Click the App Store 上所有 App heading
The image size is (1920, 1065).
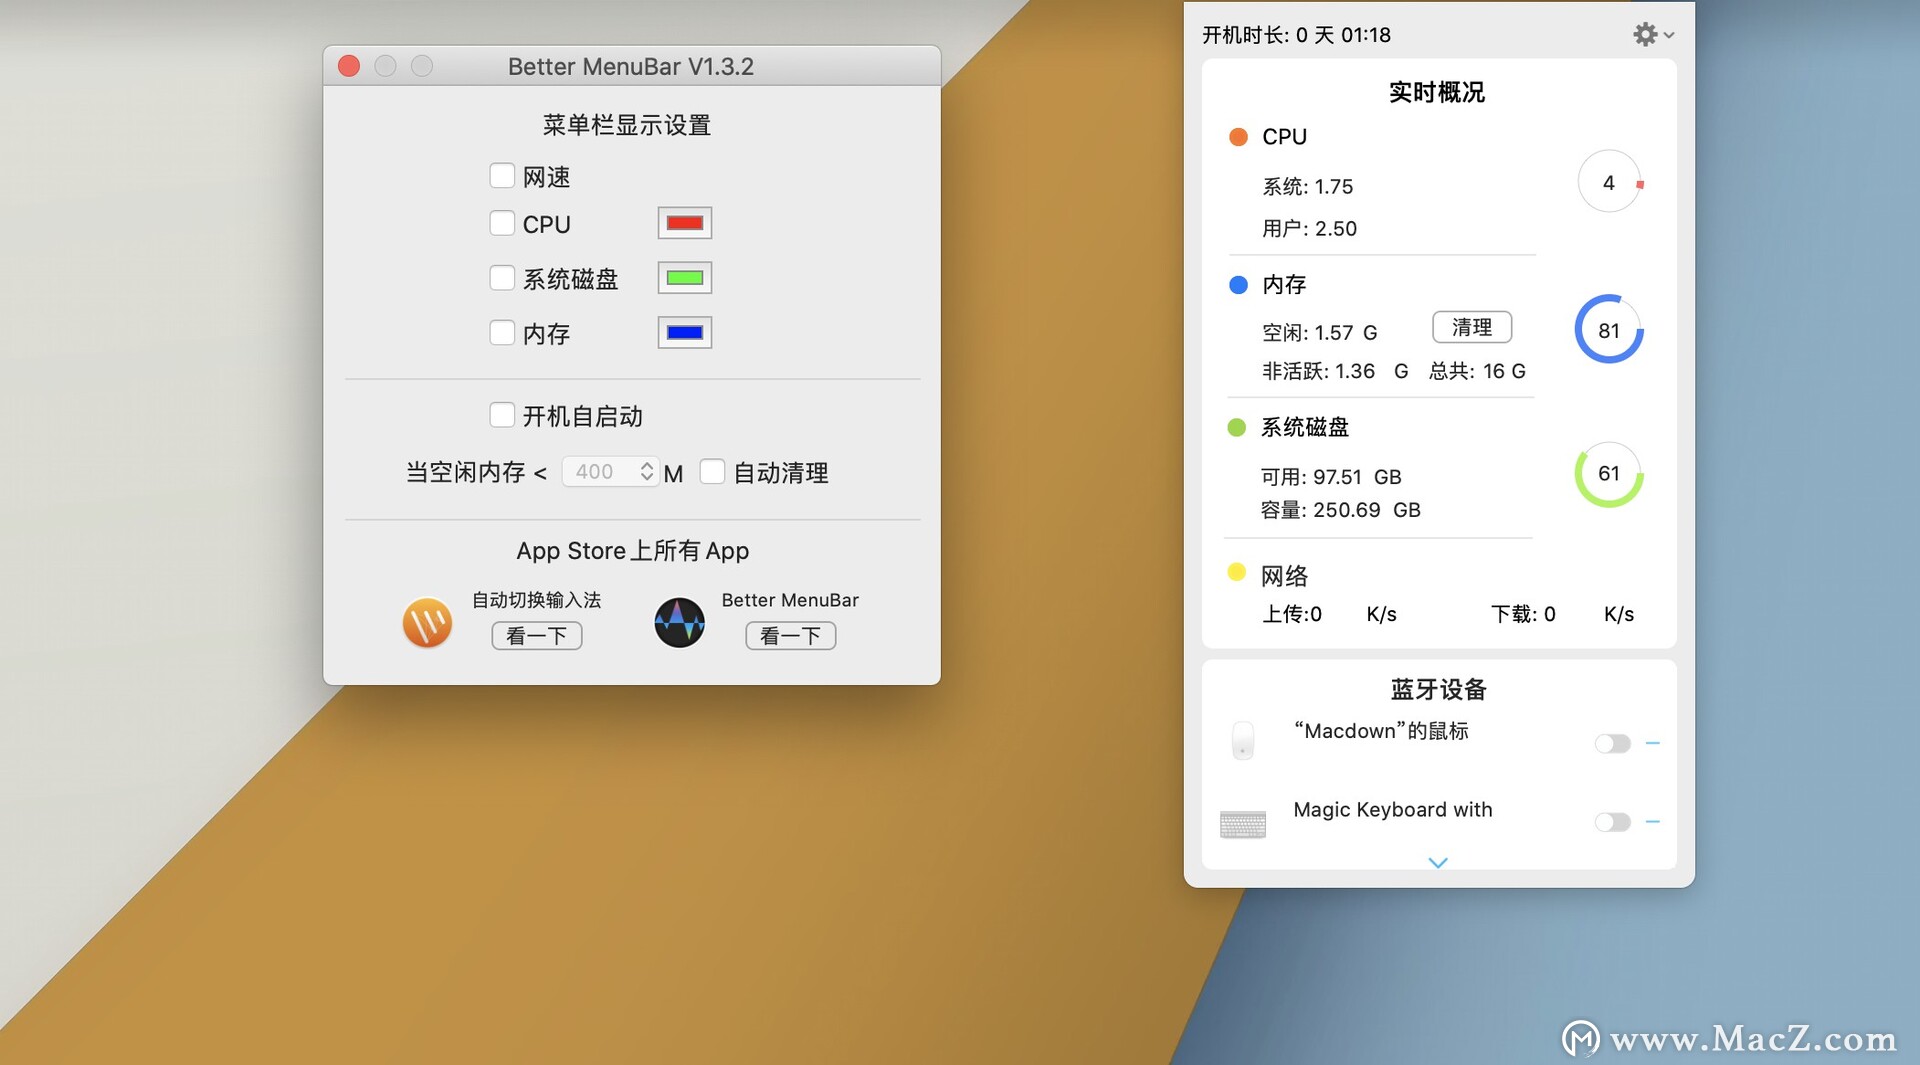pos(633,551)
